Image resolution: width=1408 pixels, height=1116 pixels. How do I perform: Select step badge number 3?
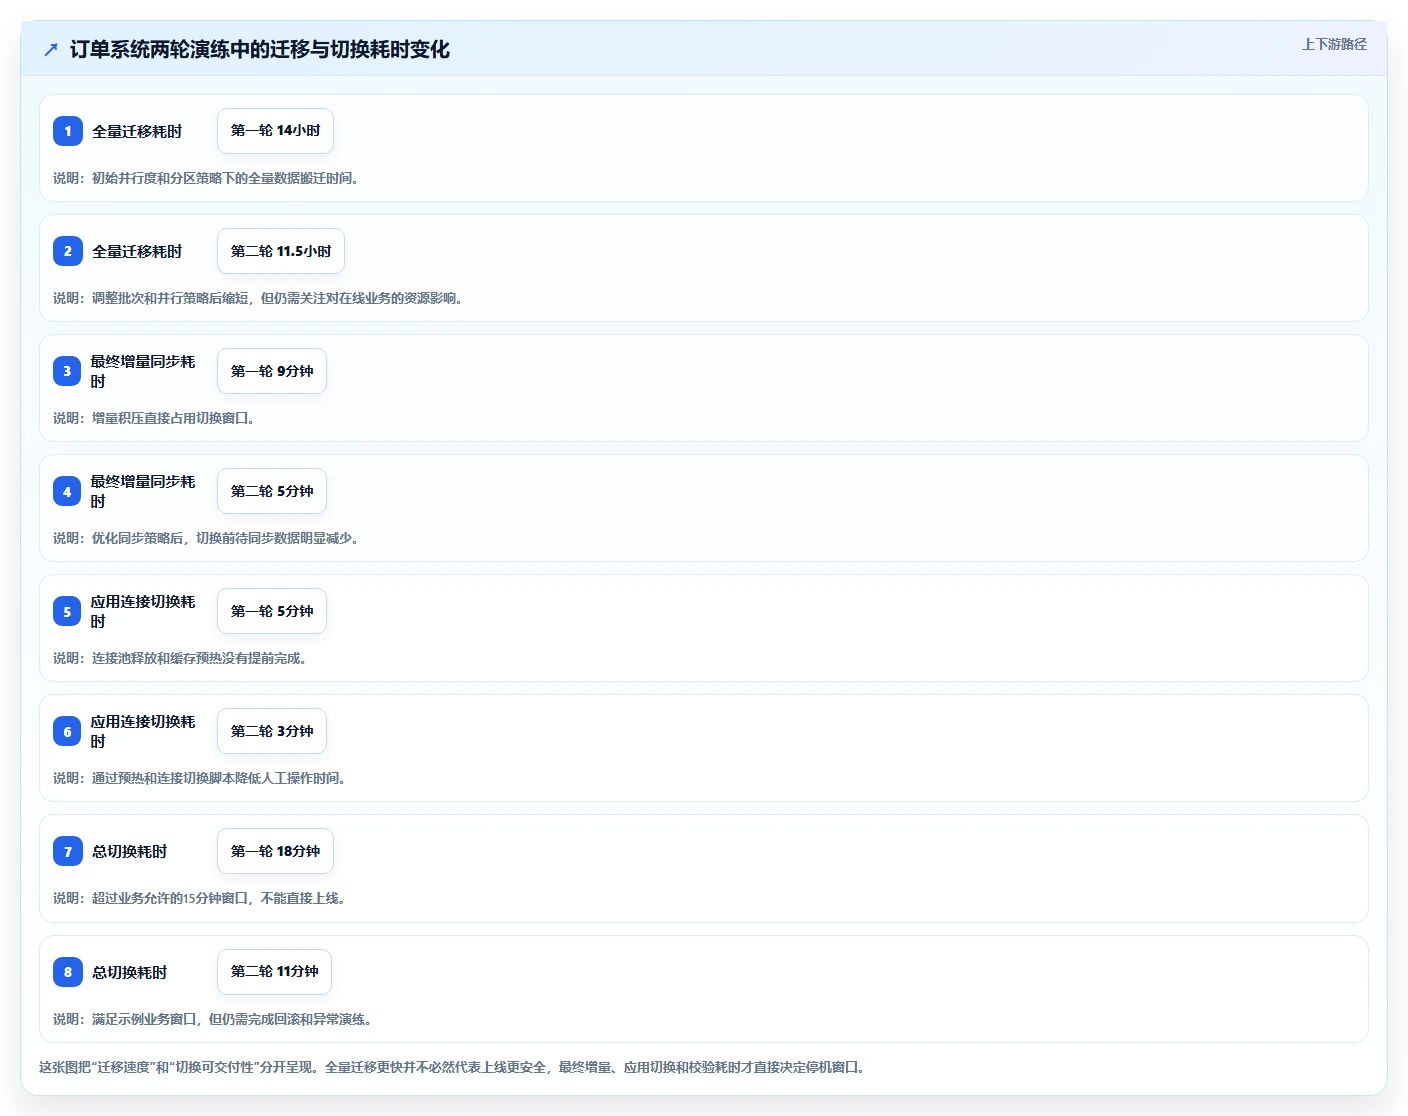67,371
